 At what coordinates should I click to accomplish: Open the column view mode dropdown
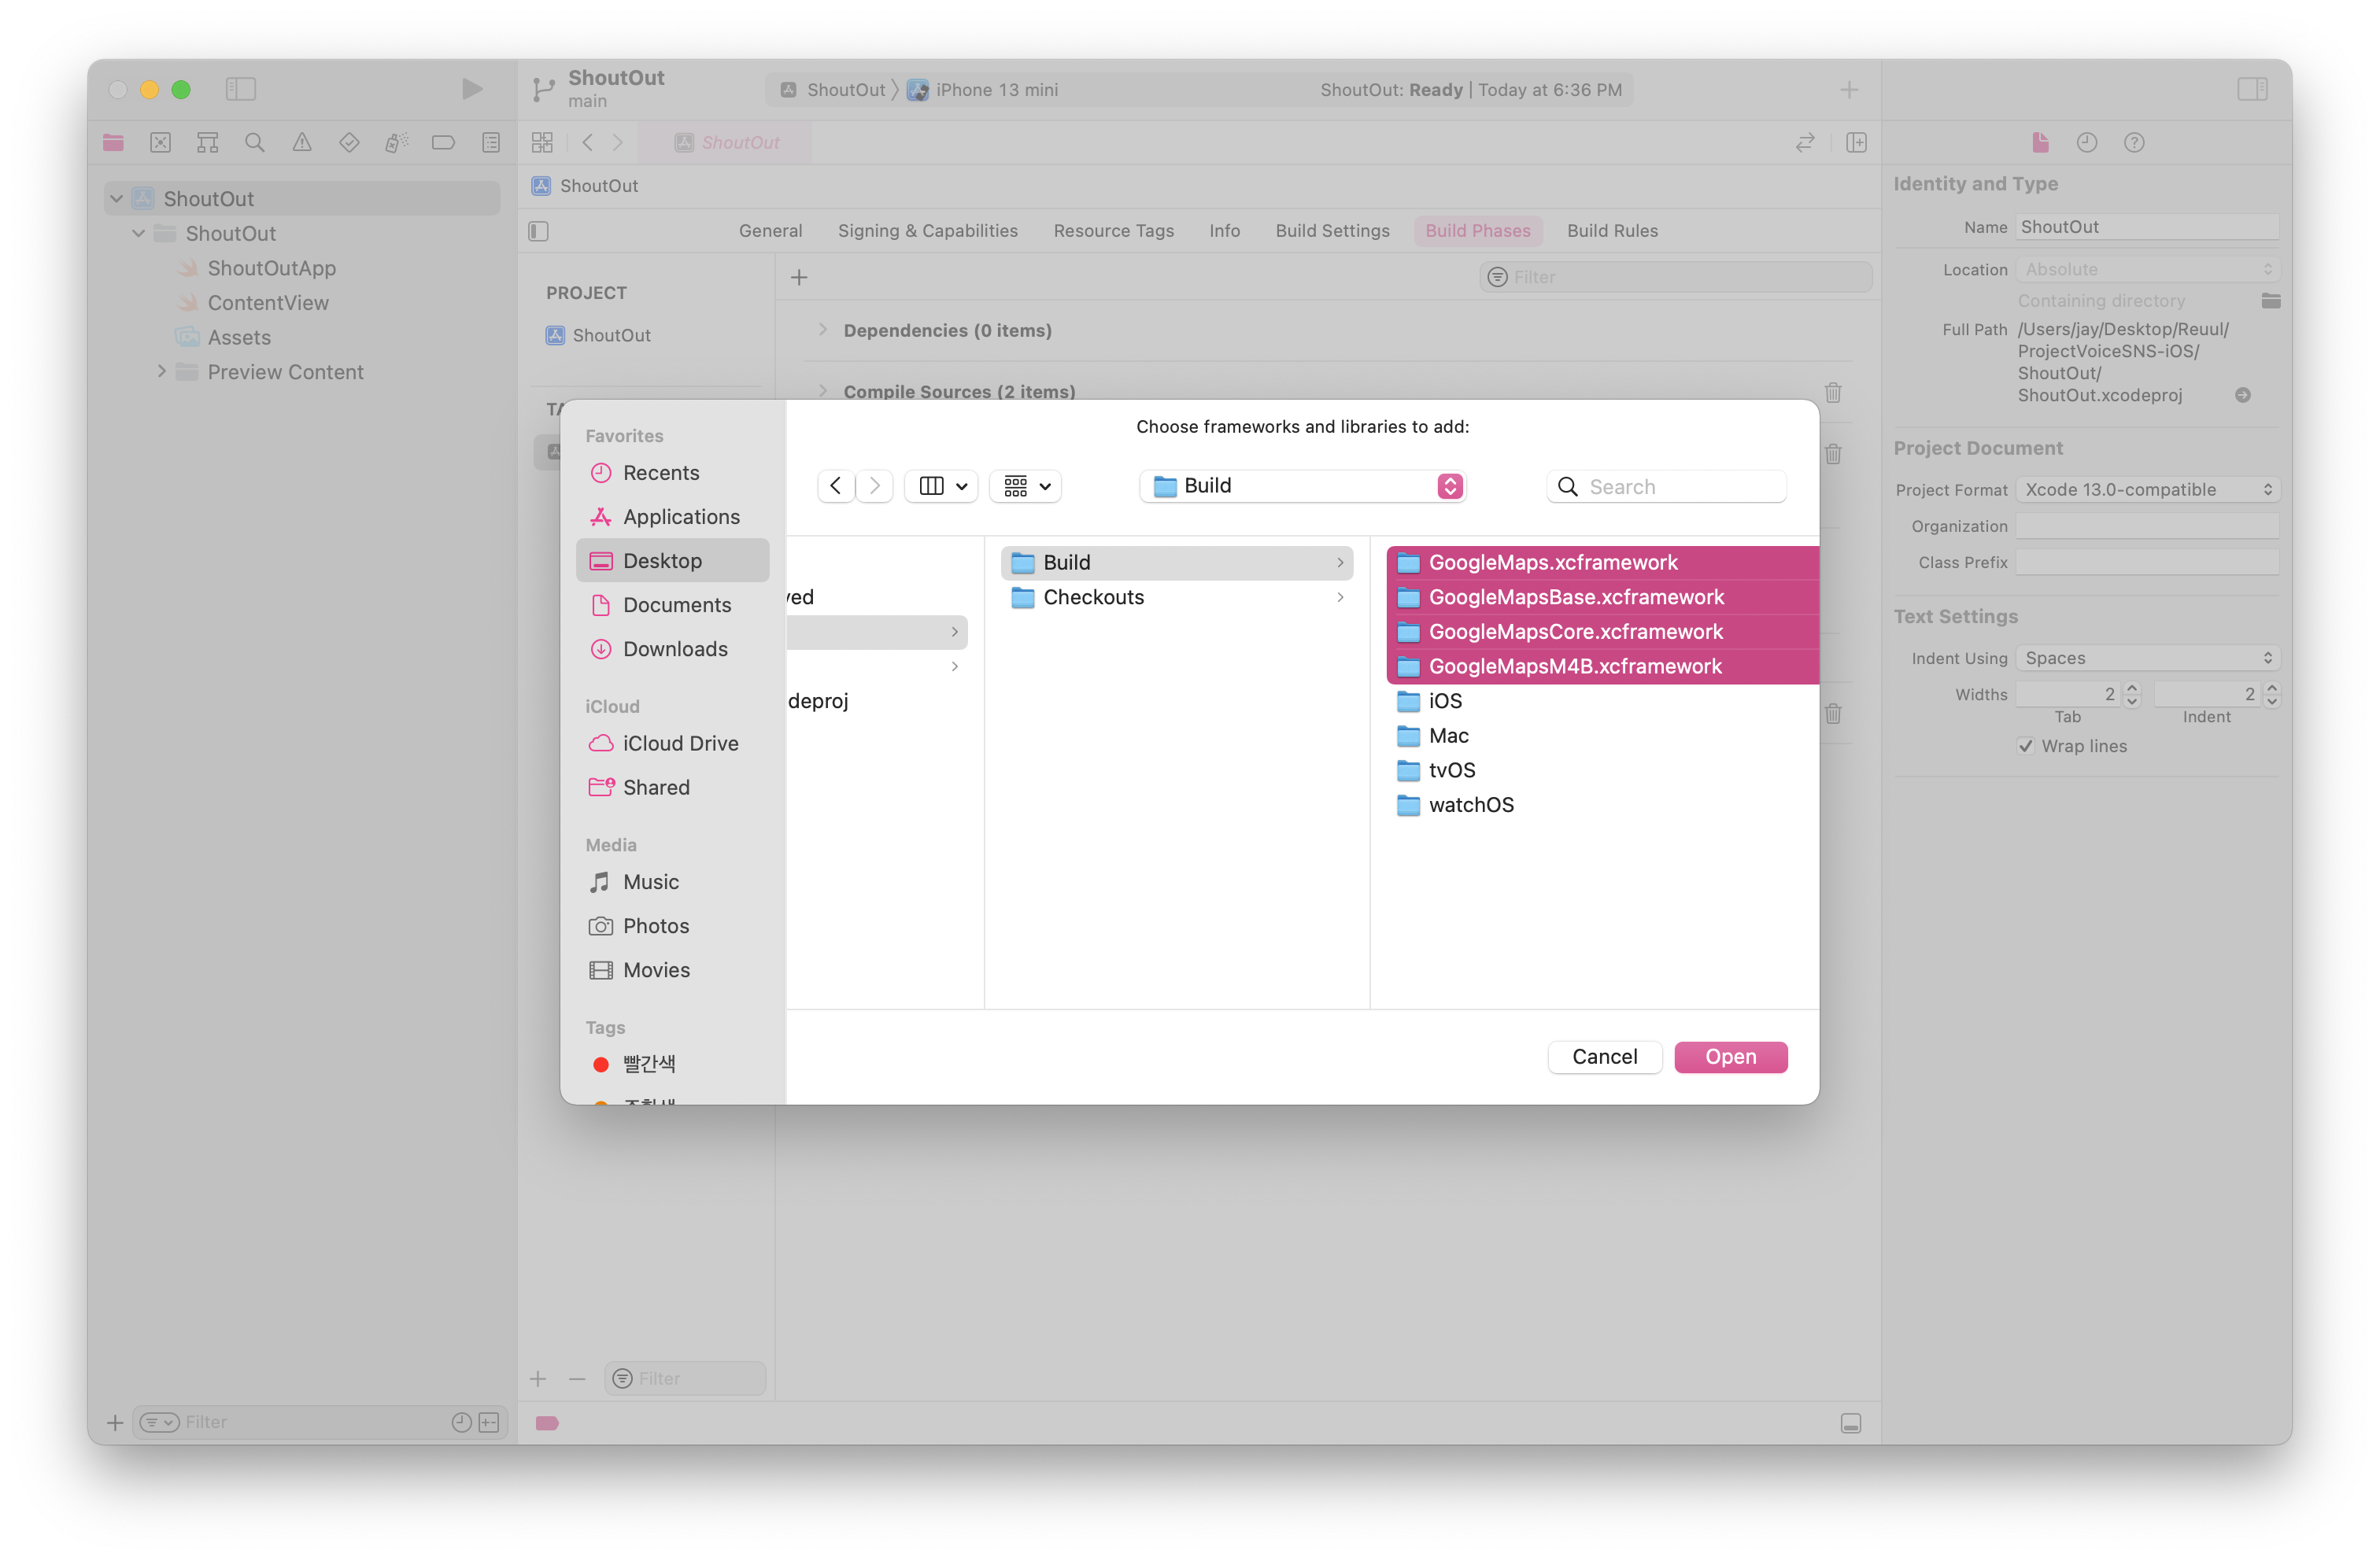pos(941,486)
